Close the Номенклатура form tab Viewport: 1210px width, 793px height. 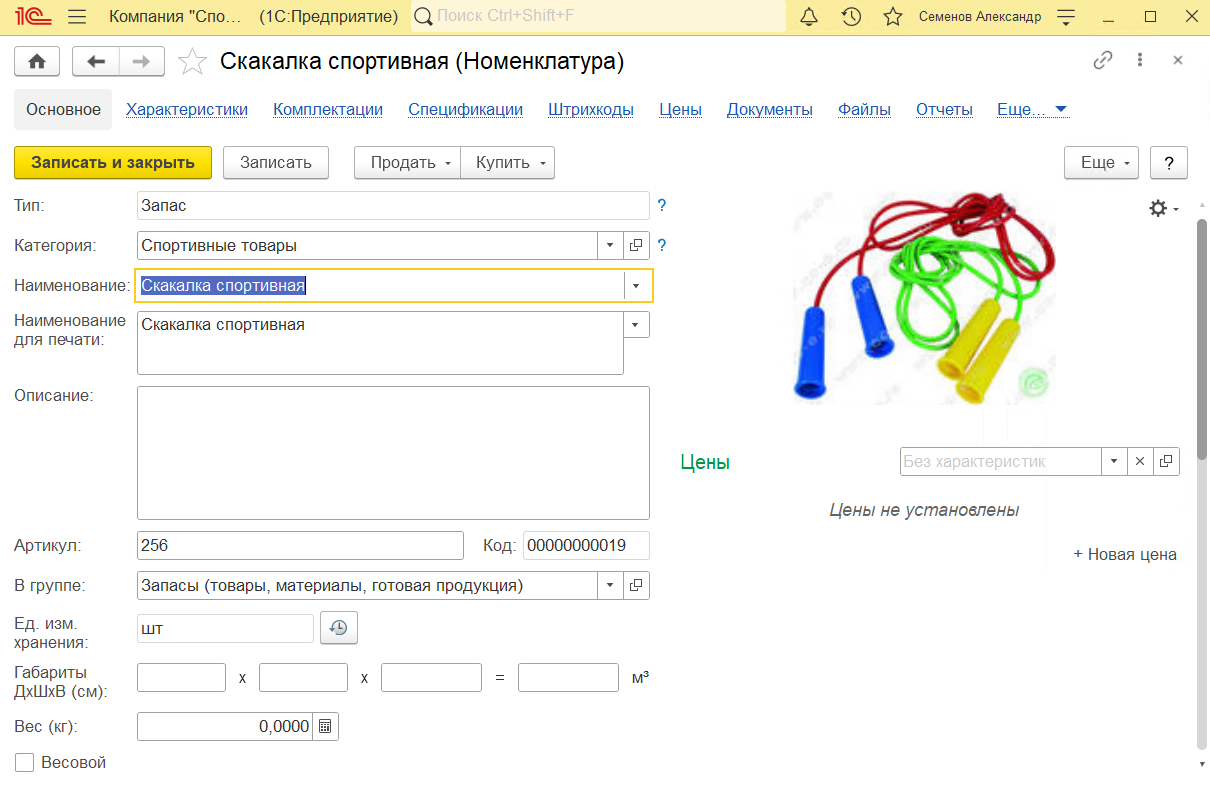[x=1178, y=60]
